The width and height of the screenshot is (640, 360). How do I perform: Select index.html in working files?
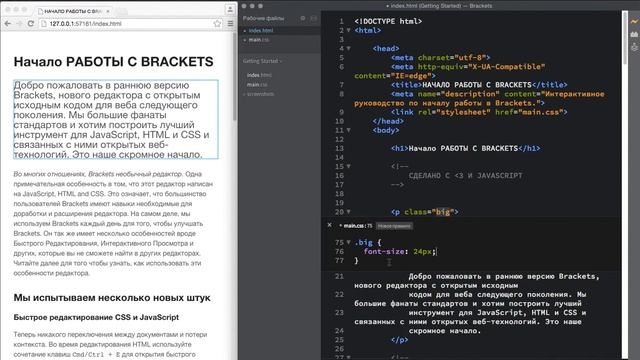point(261,31)
